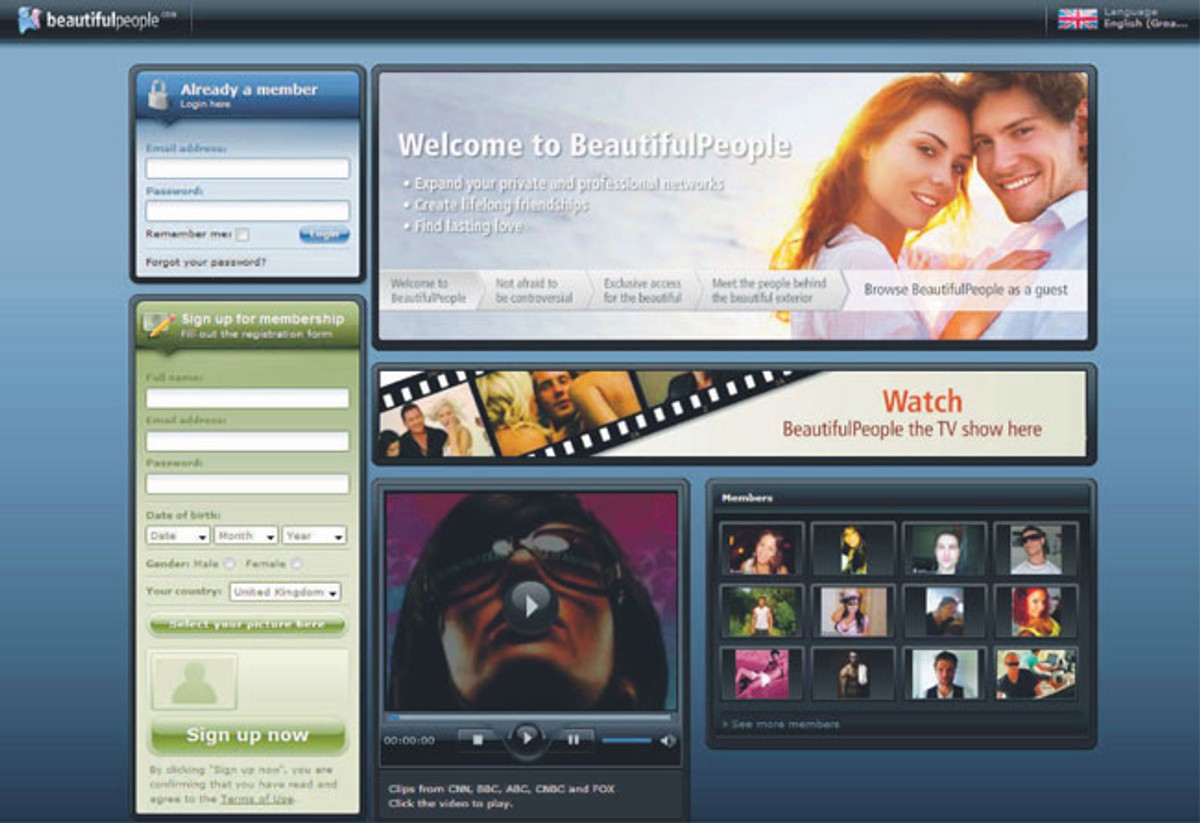Tick the Remember me checkbox
The image size is (1200, 823).
point(242,234)
